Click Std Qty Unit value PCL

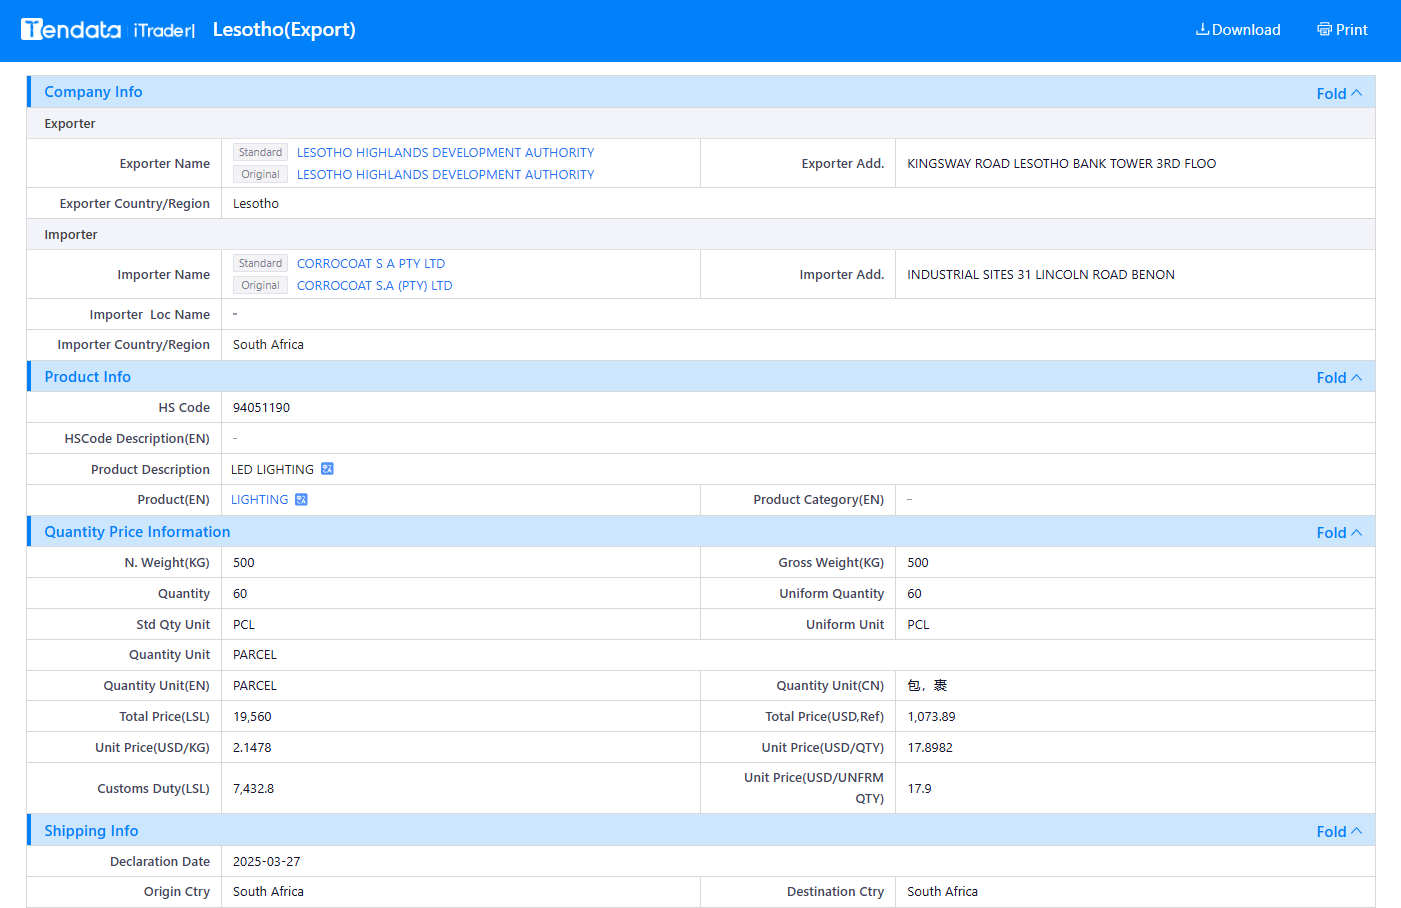(x=244, y=624)
